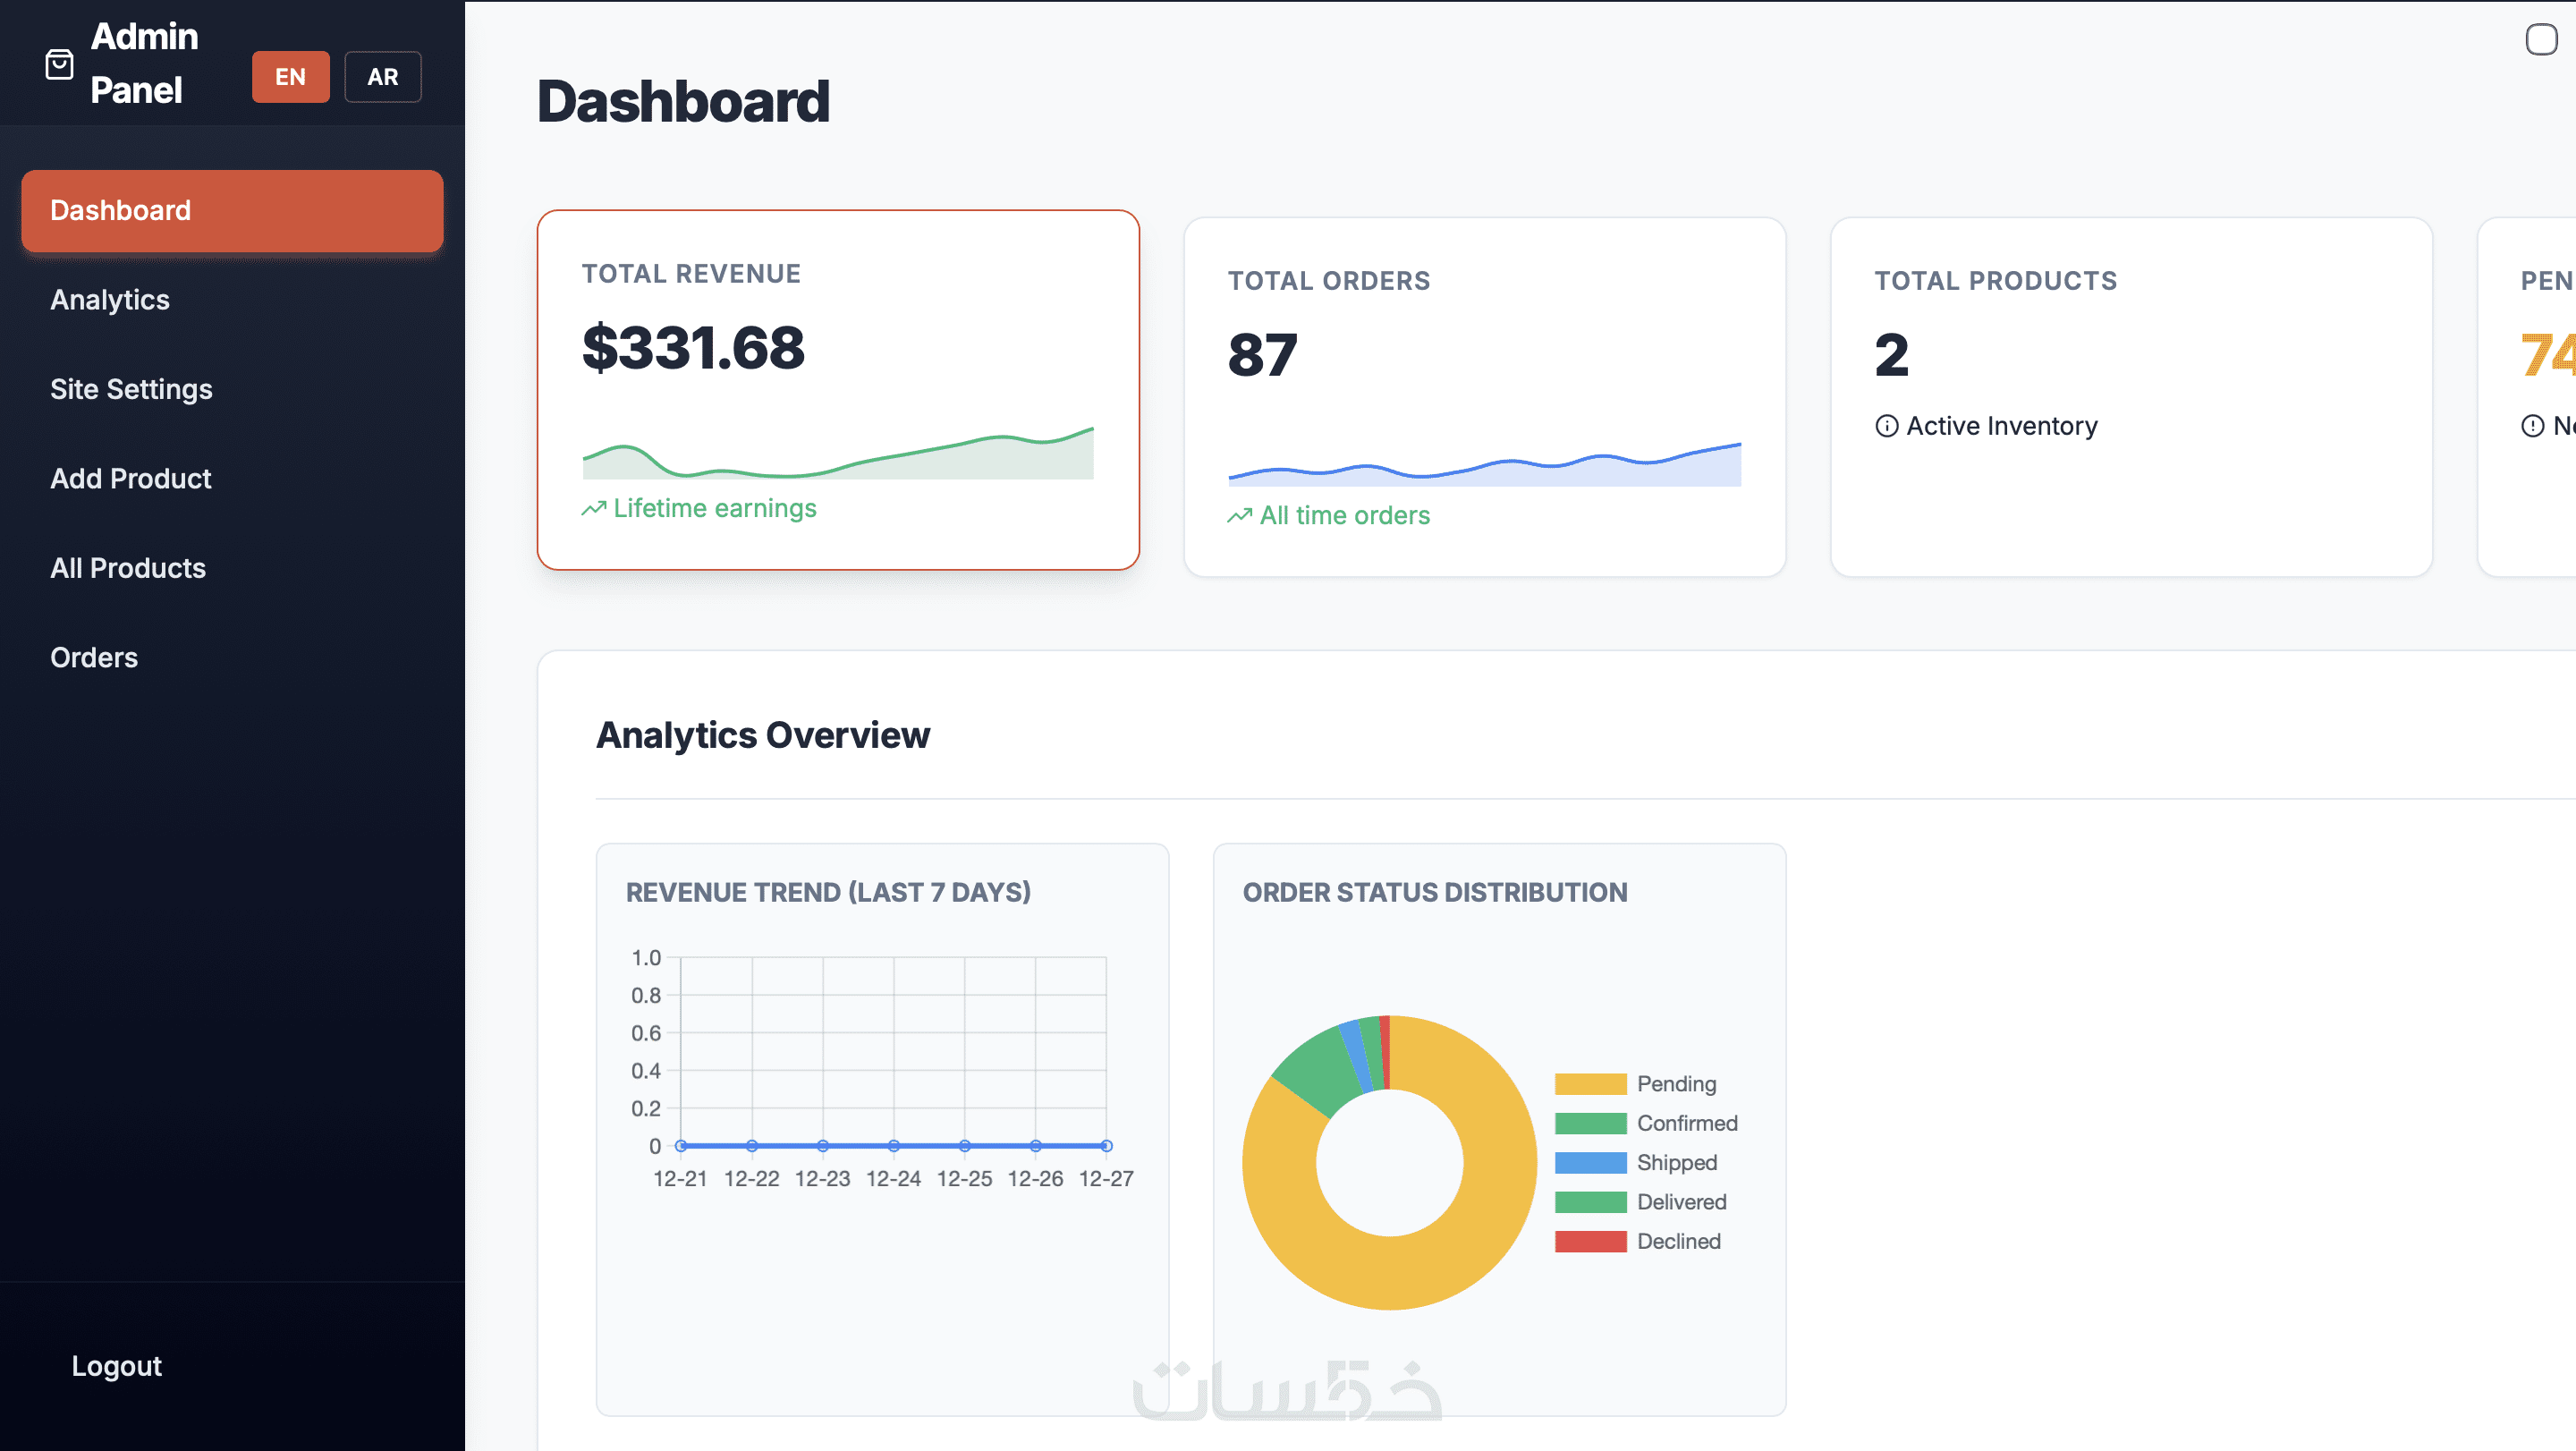Screen dimensions: 2576x1451
Task: Navigate to Orders
Action: pyautogui.click(x=94, y=658)
